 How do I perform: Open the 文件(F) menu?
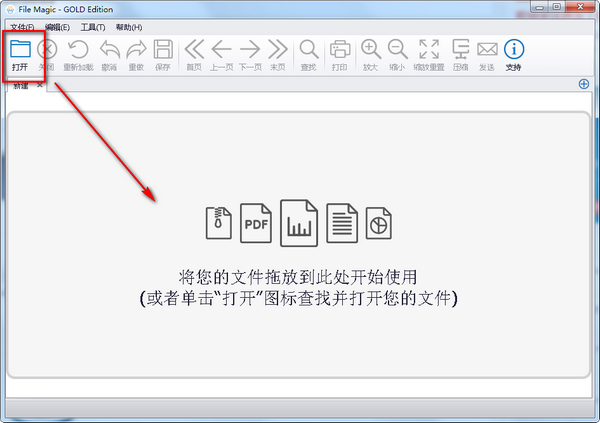[x=22, y=27]
